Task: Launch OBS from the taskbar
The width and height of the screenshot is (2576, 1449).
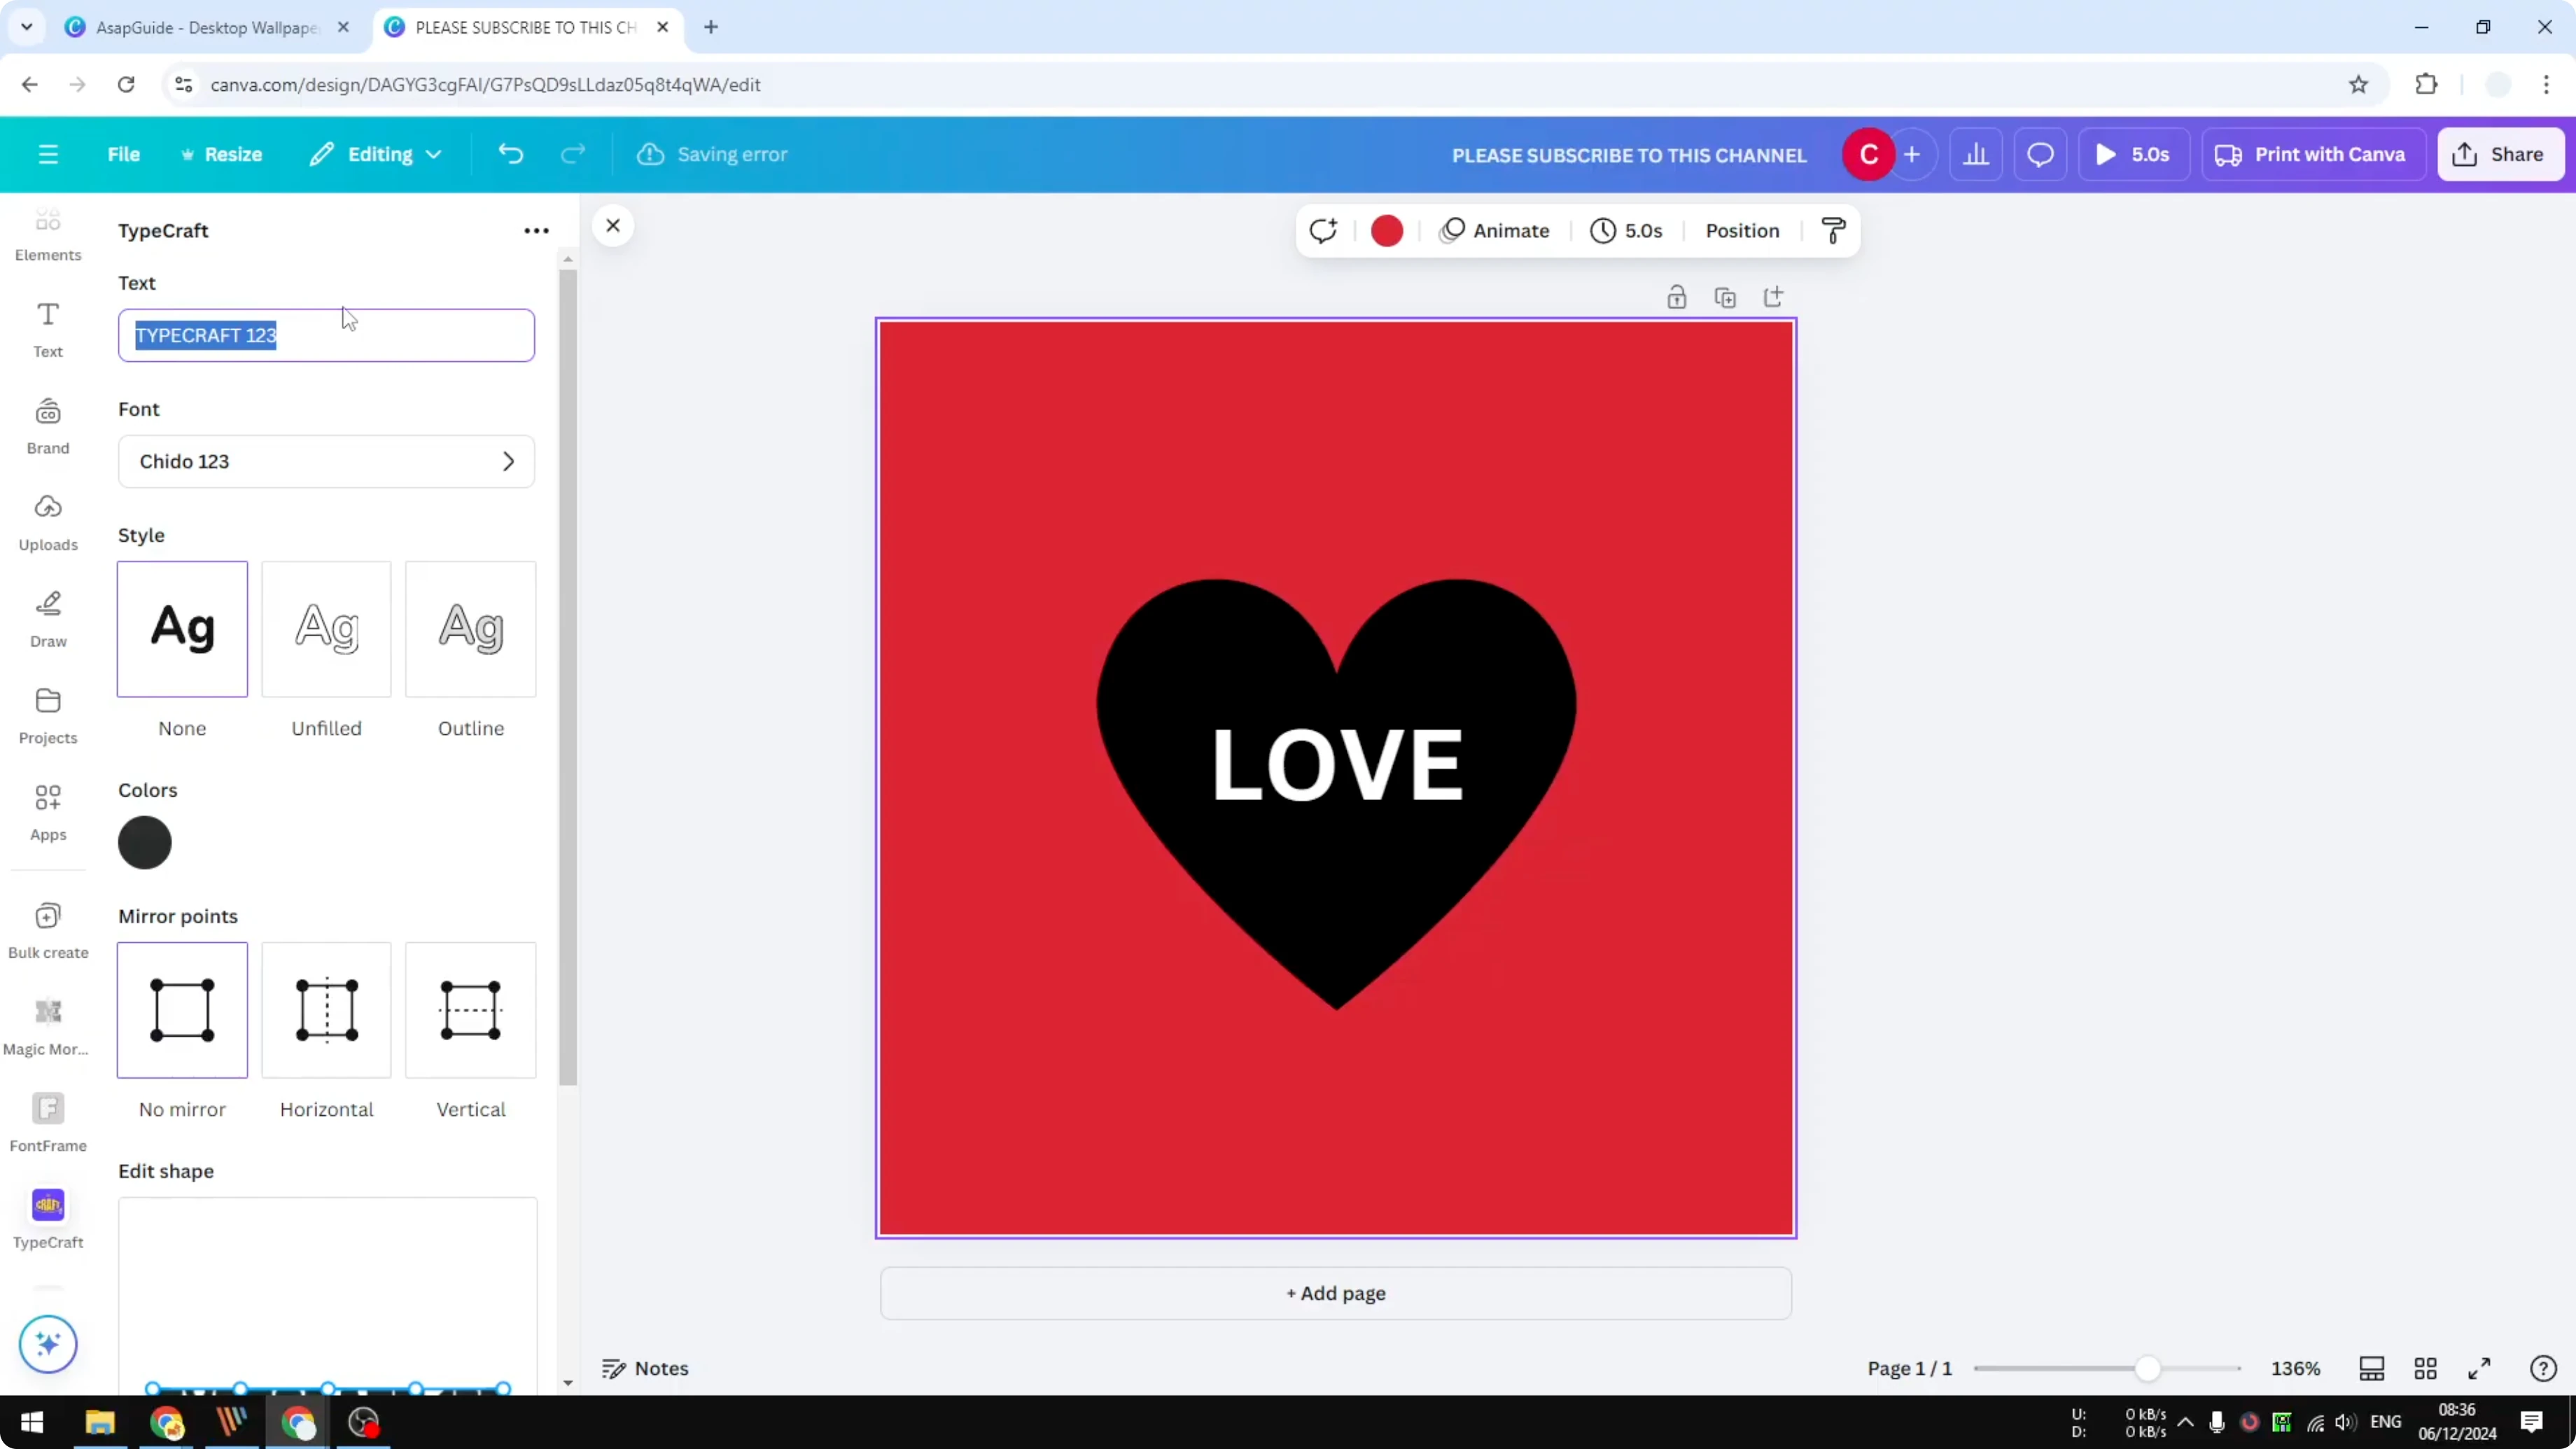Action: [364, 1422]
